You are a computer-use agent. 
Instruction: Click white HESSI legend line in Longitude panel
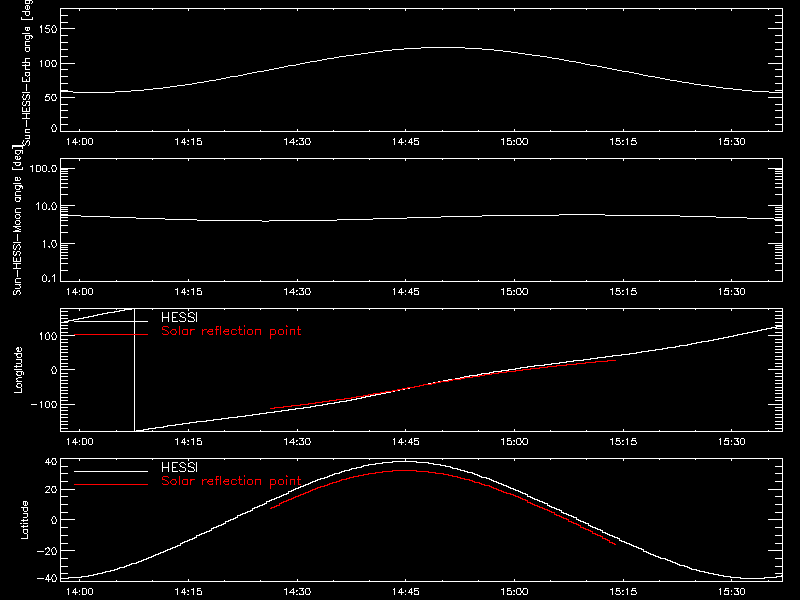[111, 321]
